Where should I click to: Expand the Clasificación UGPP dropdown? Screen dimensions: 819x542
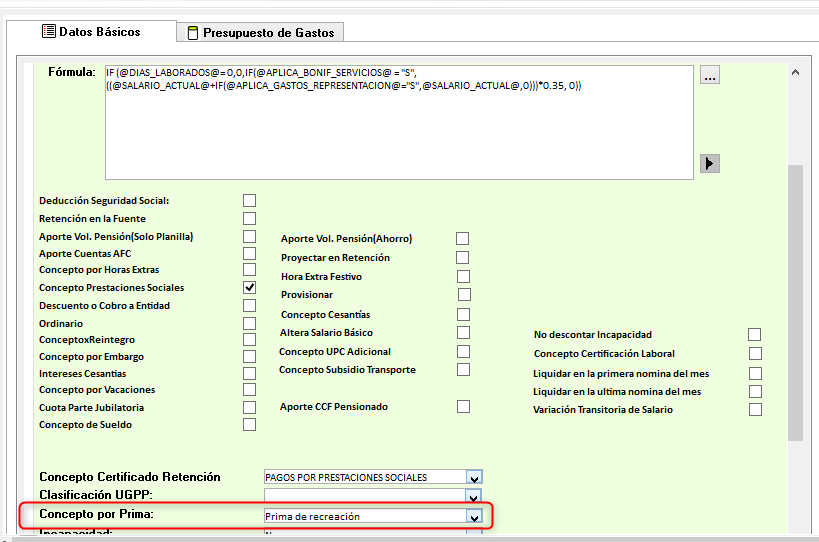click(x=474, y=495)
